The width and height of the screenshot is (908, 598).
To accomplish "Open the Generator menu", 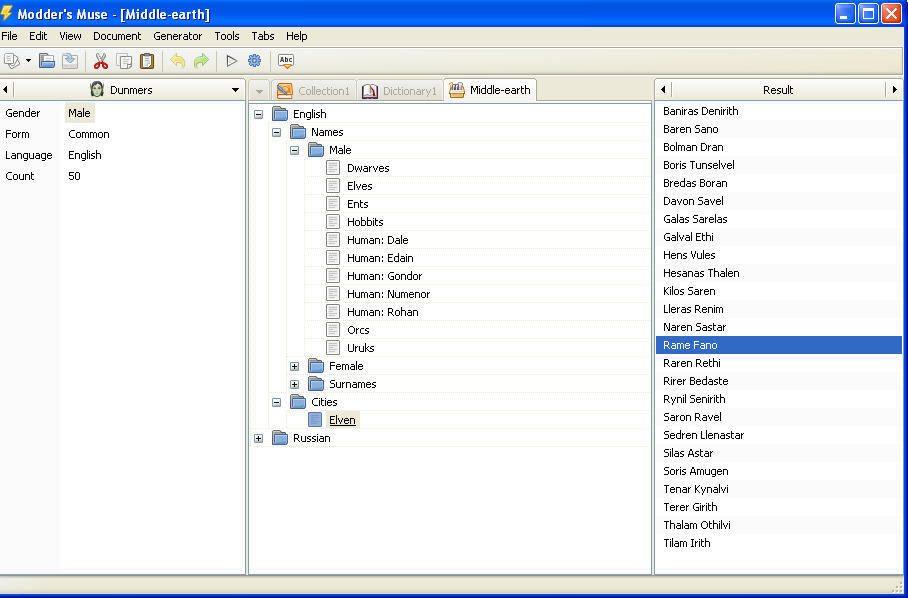I will (178, 36).
